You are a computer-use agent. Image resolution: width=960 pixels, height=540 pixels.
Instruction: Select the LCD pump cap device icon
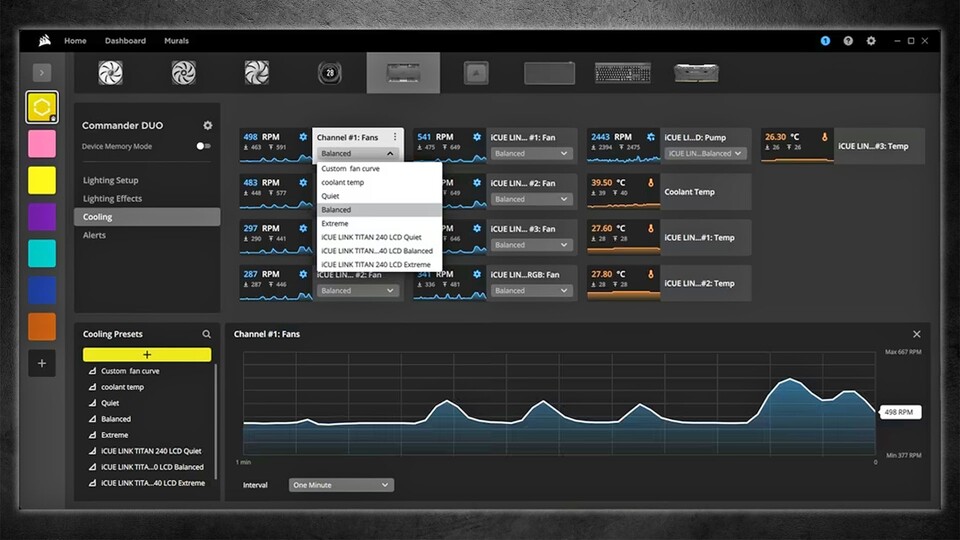point(329,73)
